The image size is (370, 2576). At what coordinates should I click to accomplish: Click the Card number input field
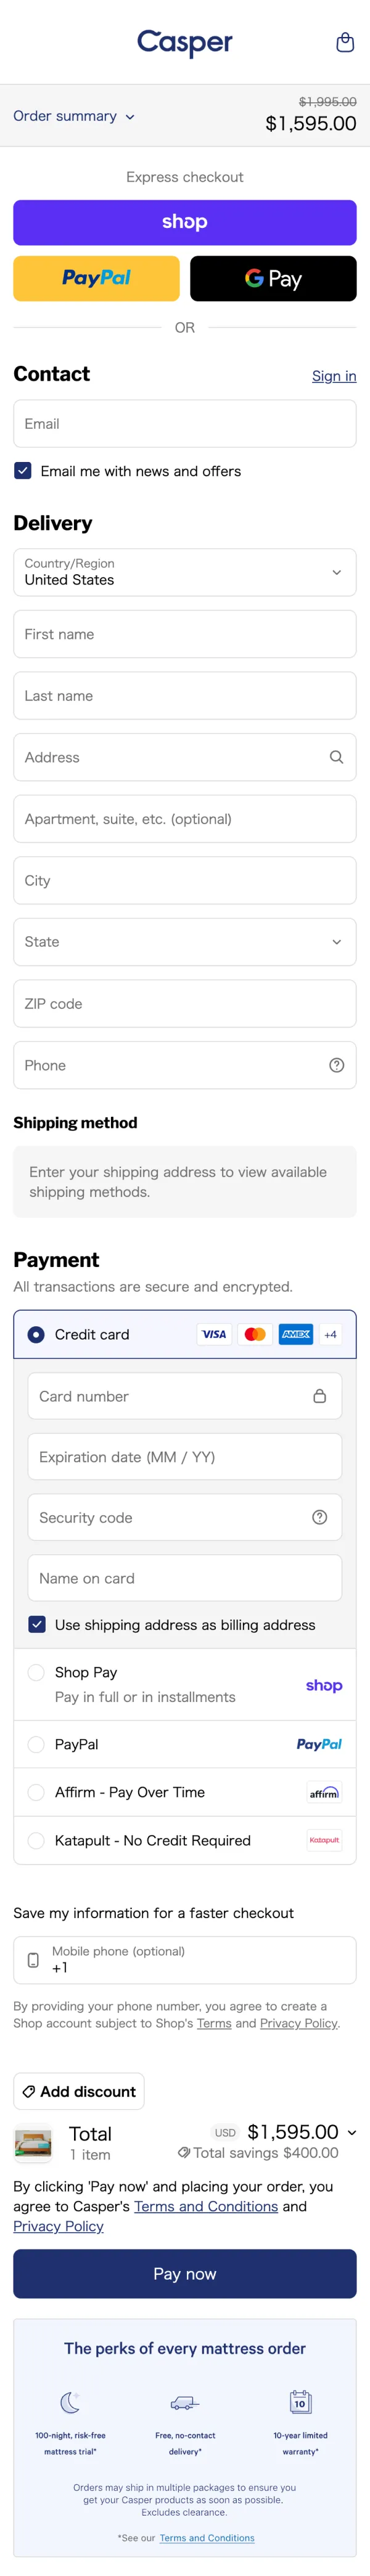point(170,1396)
